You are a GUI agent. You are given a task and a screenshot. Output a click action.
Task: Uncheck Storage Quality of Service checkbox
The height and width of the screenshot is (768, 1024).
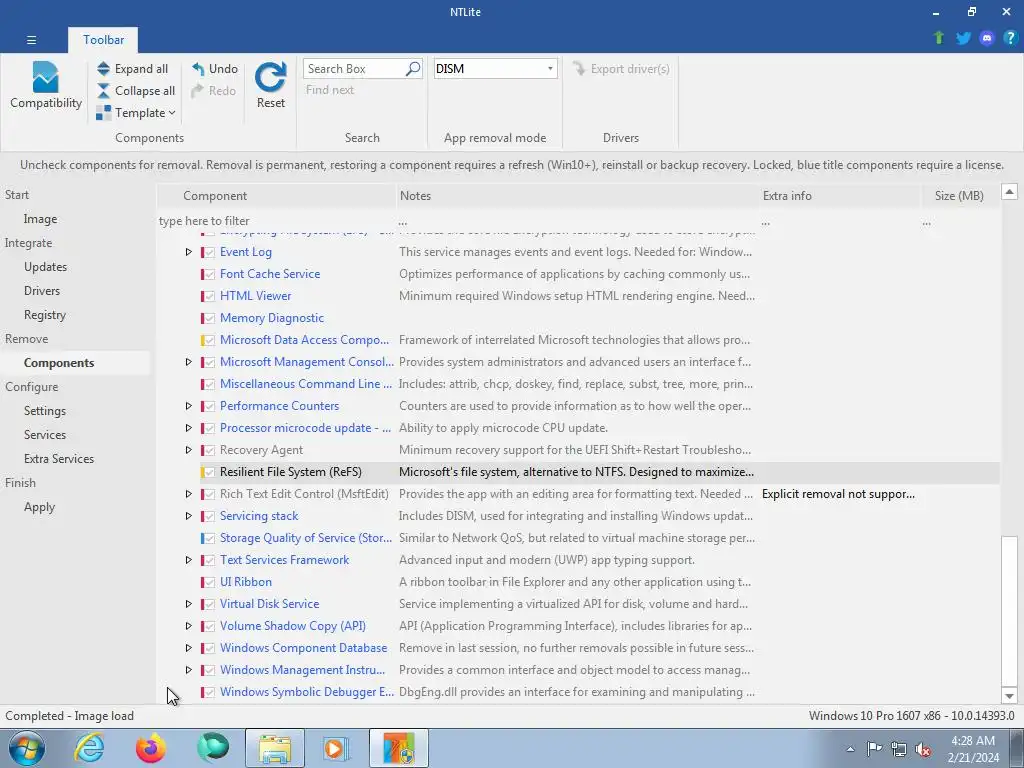pos(209,539)
